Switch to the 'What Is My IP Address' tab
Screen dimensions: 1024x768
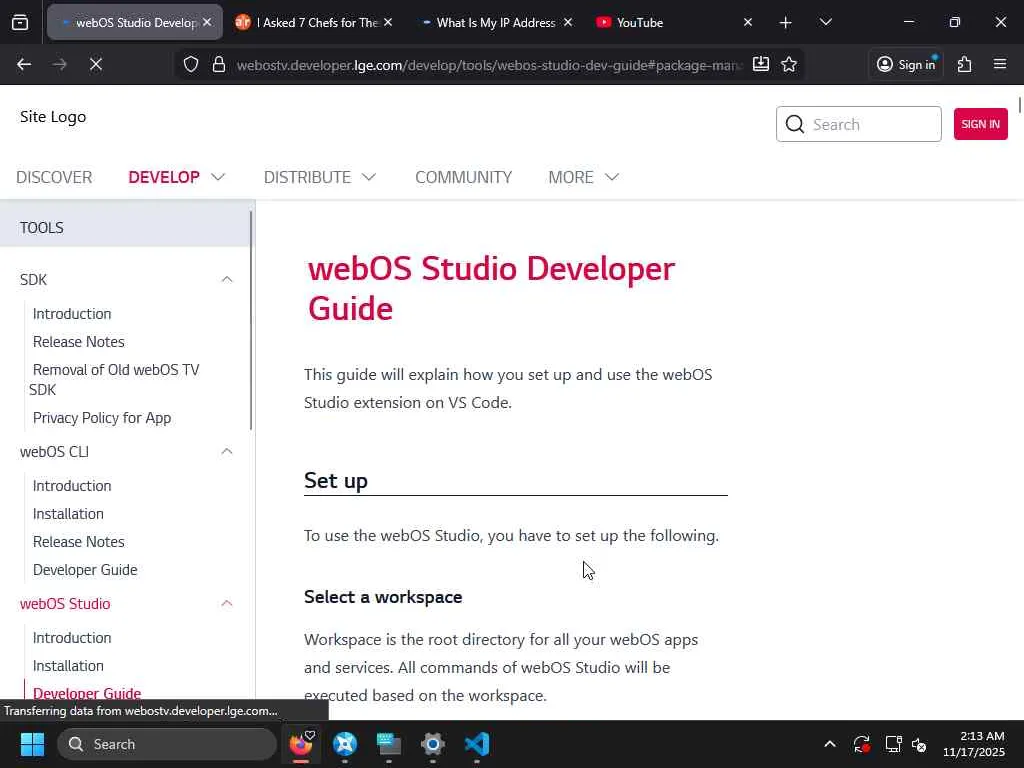(x=495, y=22)
